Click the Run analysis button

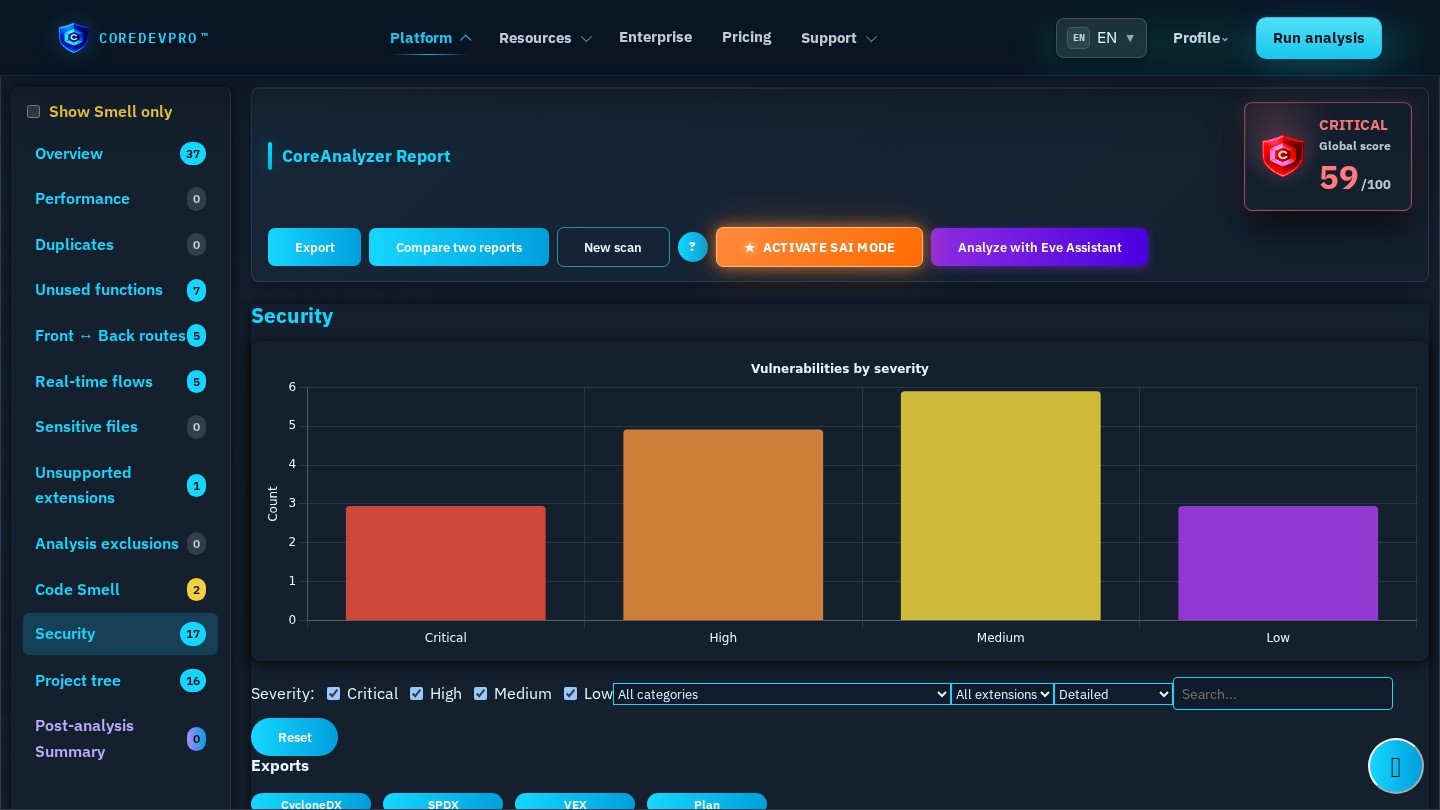coord(1318,38)
